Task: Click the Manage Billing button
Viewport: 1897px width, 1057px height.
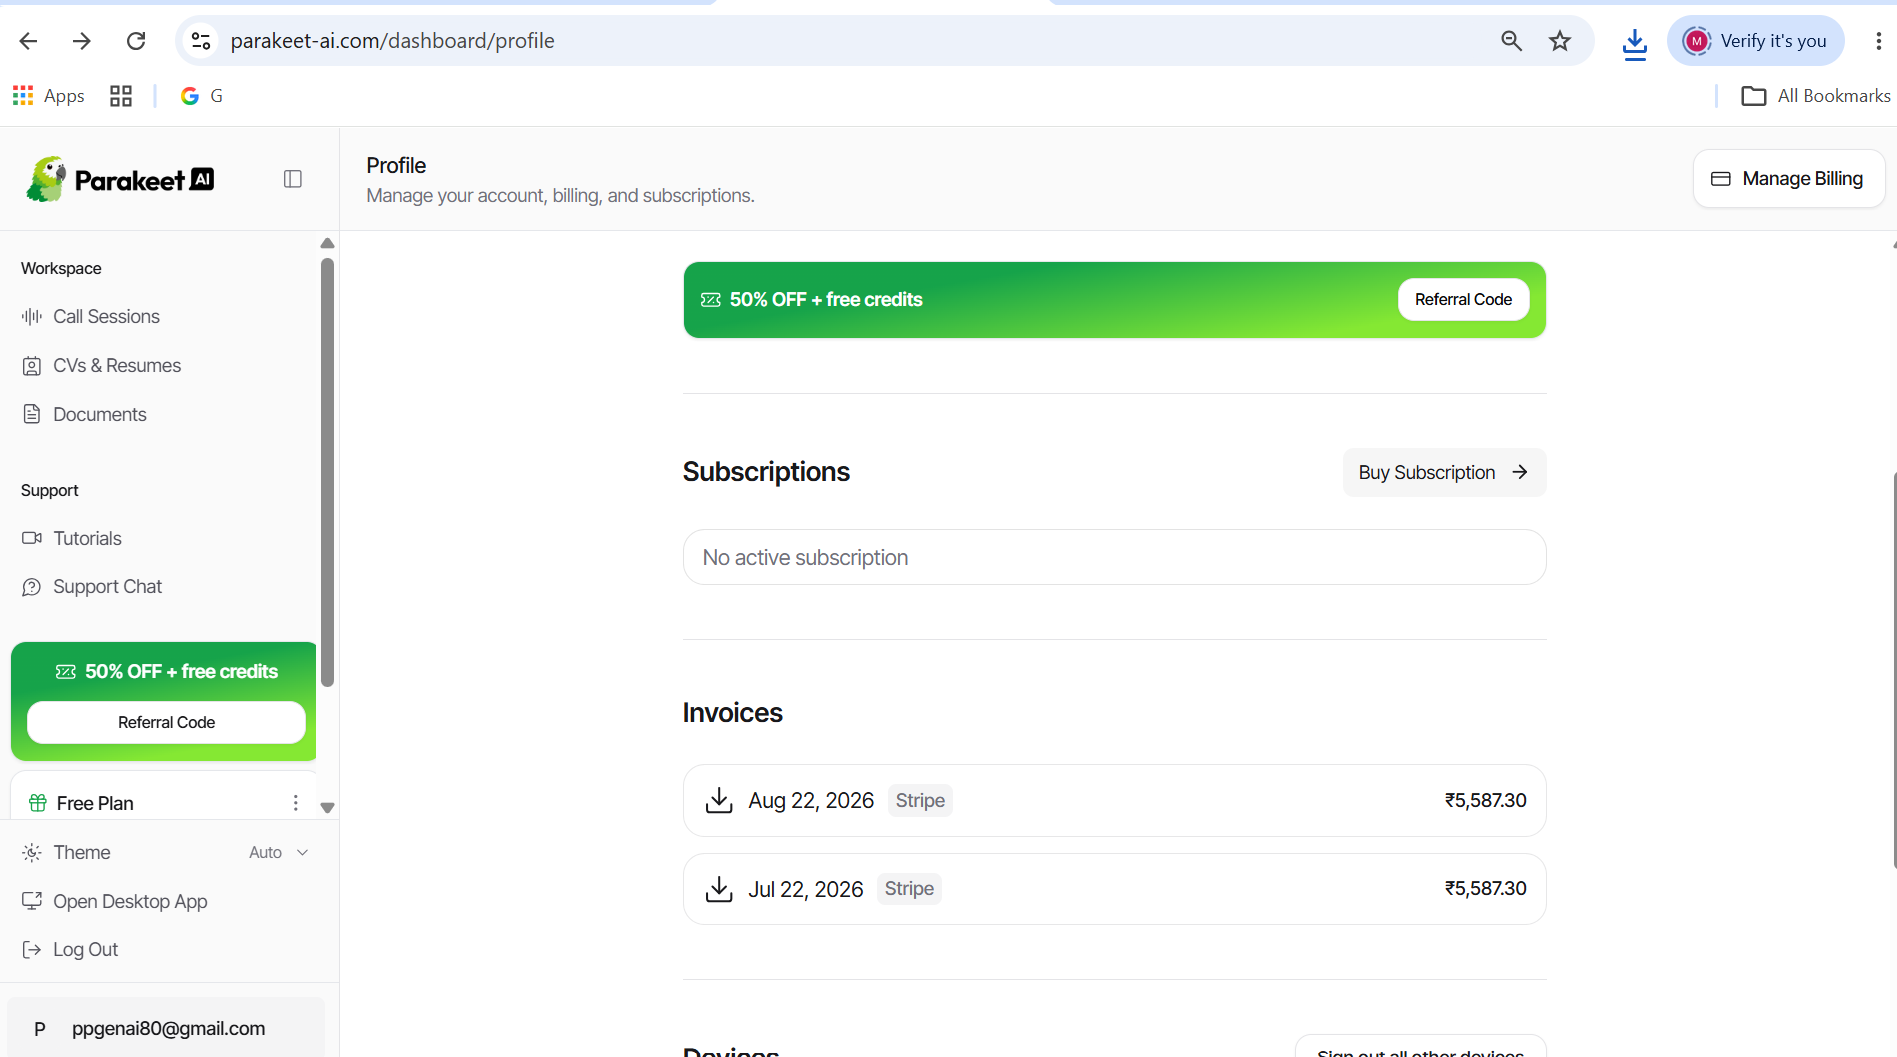Action: point(1788,179)
